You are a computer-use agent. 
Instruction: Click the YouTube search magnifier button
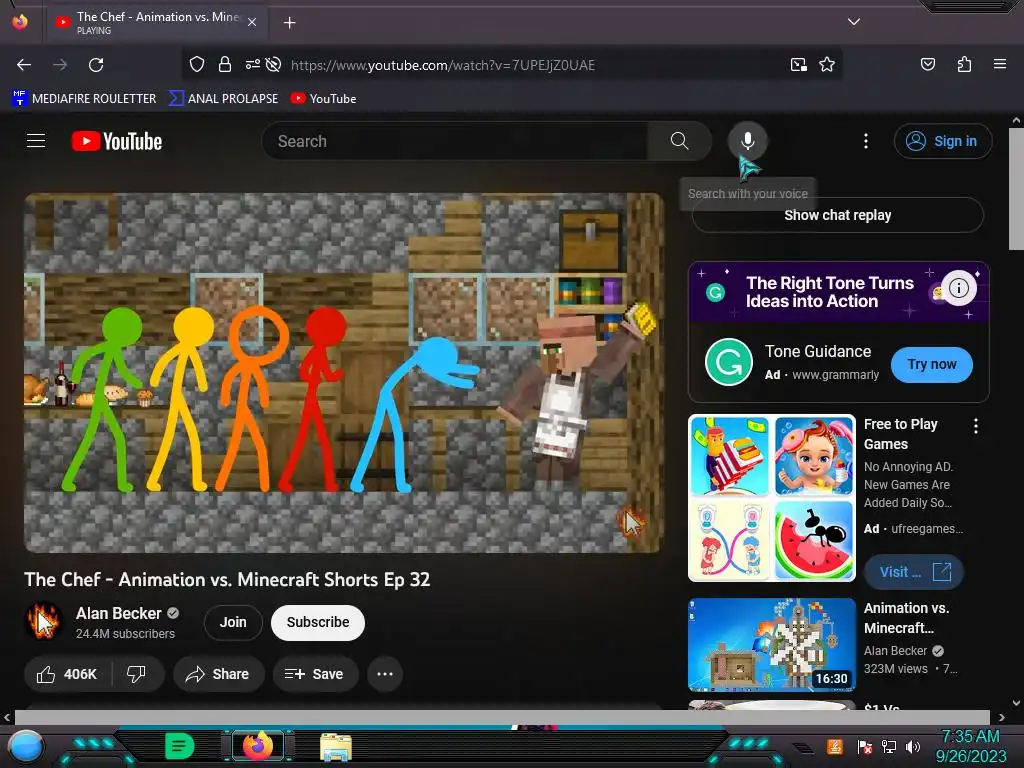pyautogui.click(x=679, y=141)
